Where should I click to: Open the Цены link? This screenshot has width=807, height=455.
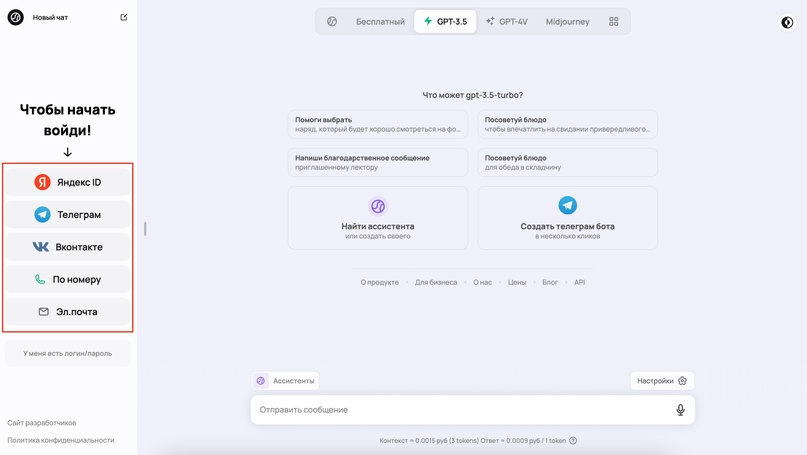point(517,282)
